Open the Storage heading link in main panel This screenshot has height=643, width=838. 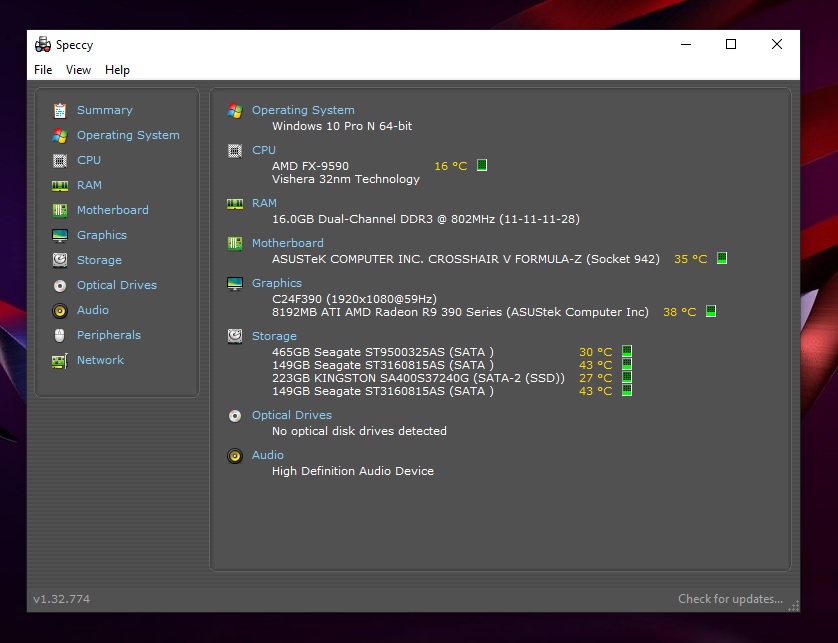click(274, 336)
